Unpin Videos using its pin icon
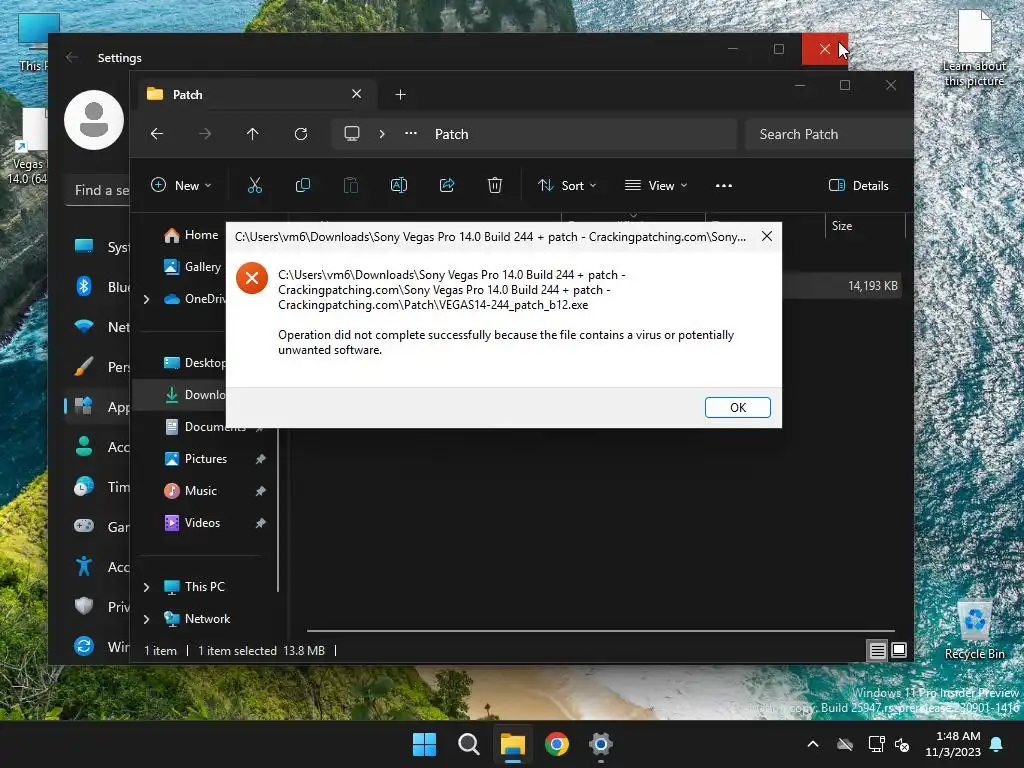1024x768 pixels. coord(261,523)
